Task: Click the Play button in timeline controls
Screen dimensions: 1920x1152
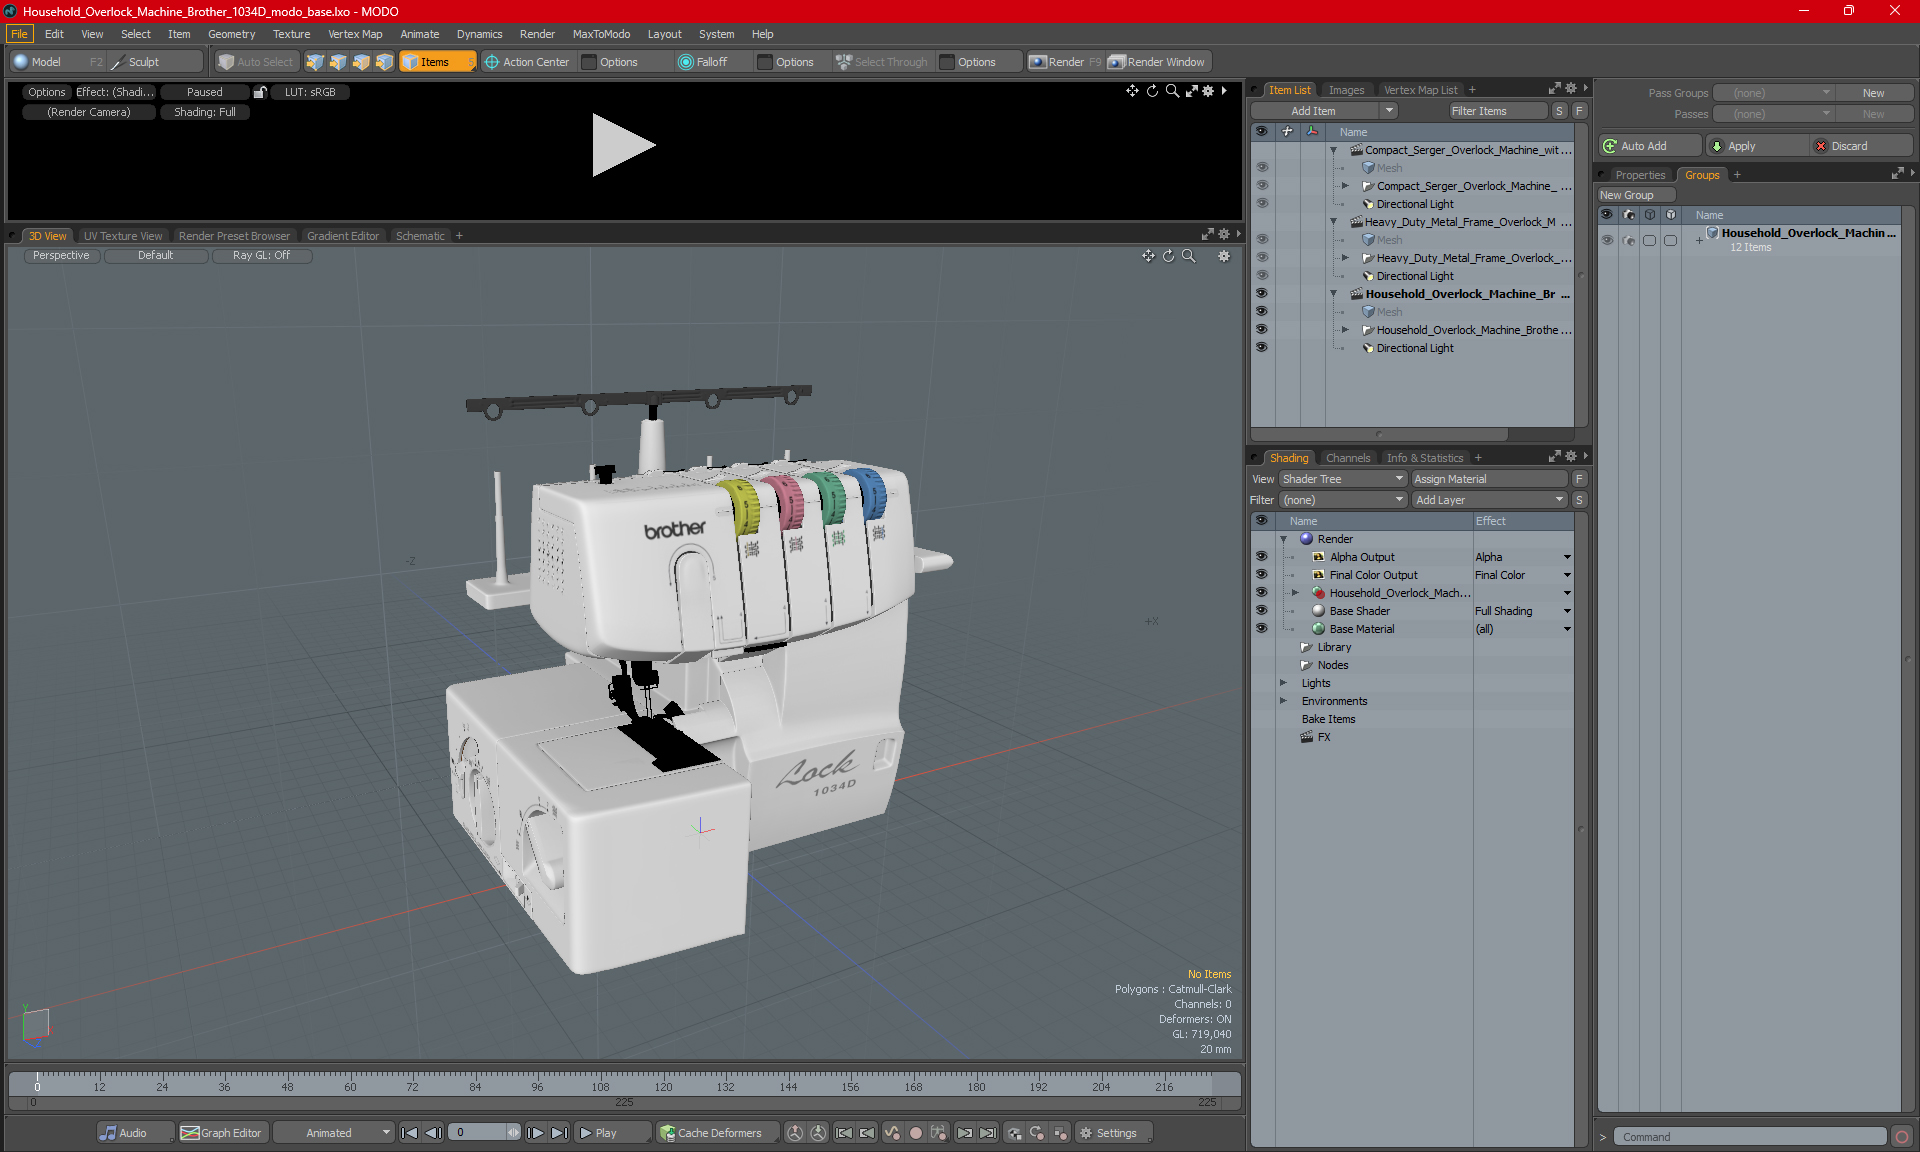Action: click(x=599, y=1133)
